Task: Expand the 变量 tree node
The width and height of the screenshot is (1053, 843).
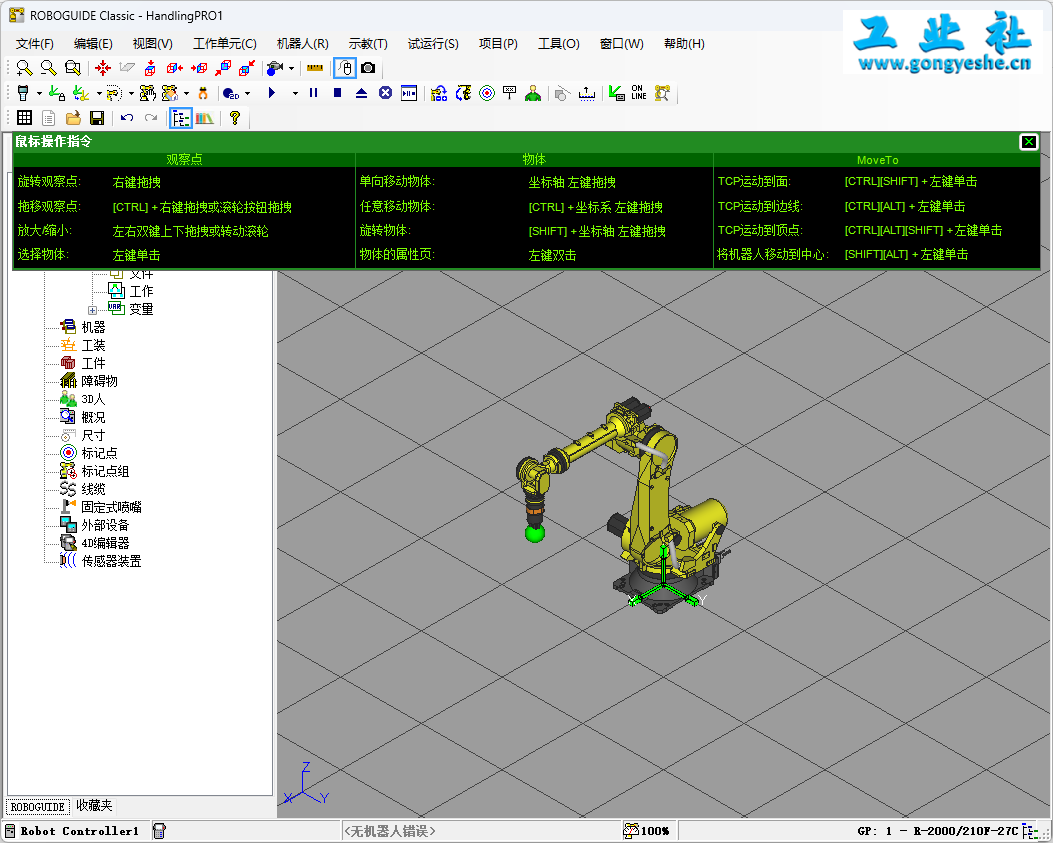Action: [93, 310]
